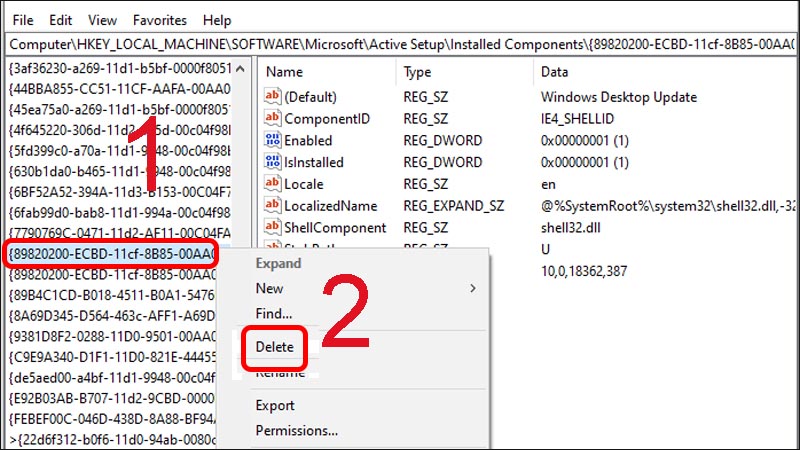Select the Enabled value name
This screenshot has height=450, width=800.
click(308, 140)
